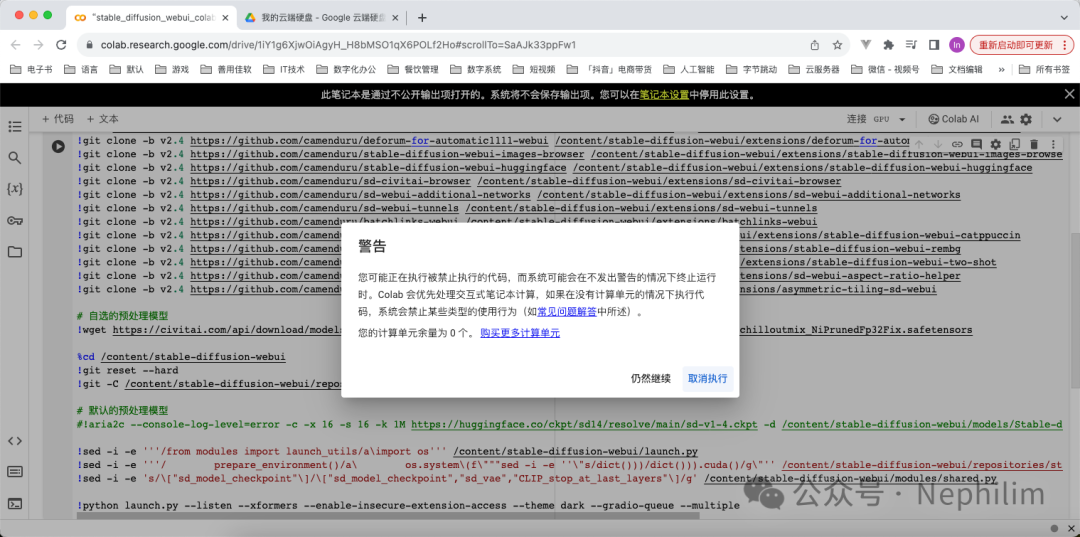Open the variables {x} panel
The height and width of the screenshot is (537, 1080).
14,189
